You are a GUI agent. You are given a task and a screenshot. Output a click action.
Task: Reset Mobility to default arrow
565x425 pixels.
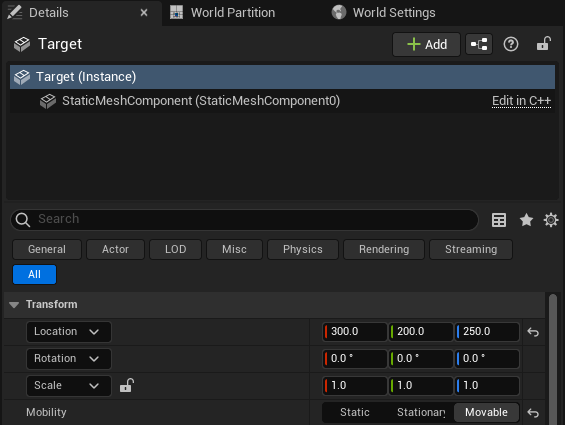click(533, 412)
